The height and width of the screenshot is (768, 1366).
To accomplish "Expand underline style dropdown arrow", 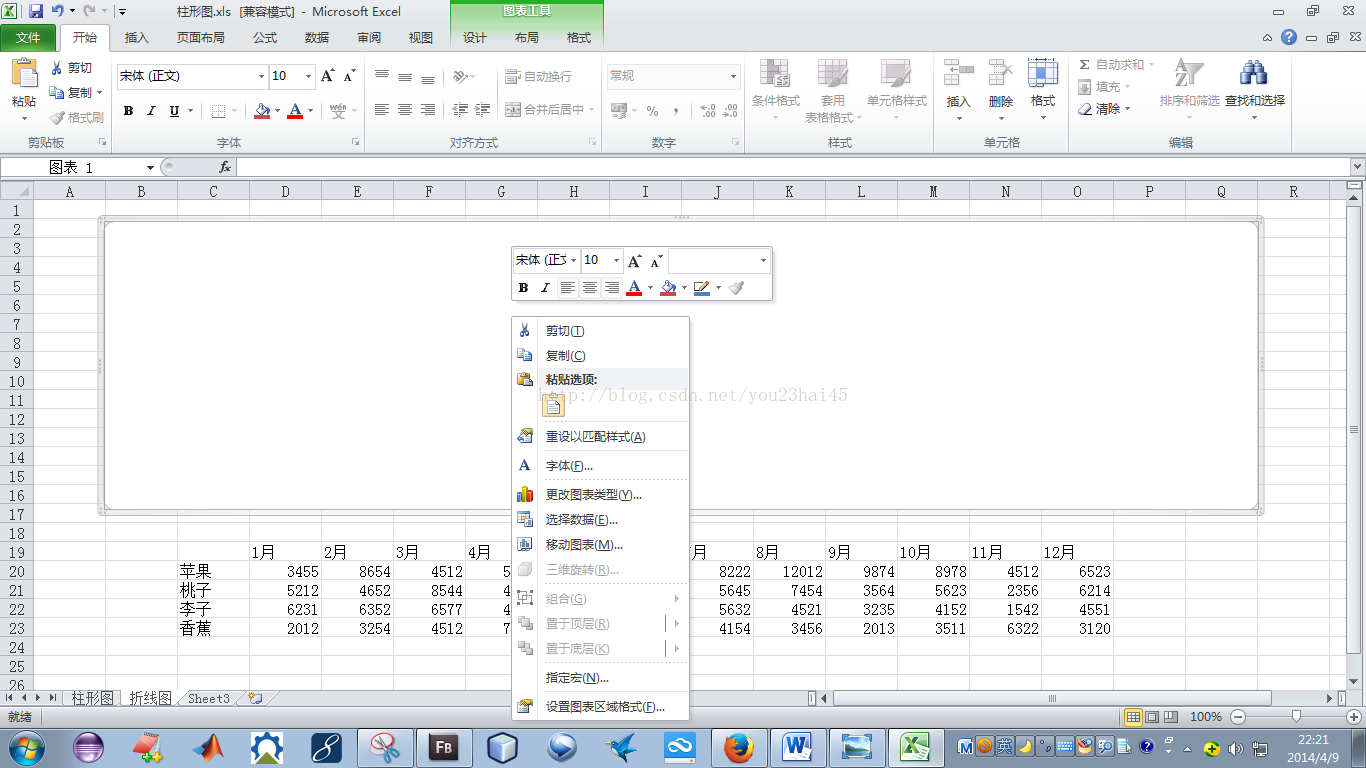I will (x=190, y=111).
